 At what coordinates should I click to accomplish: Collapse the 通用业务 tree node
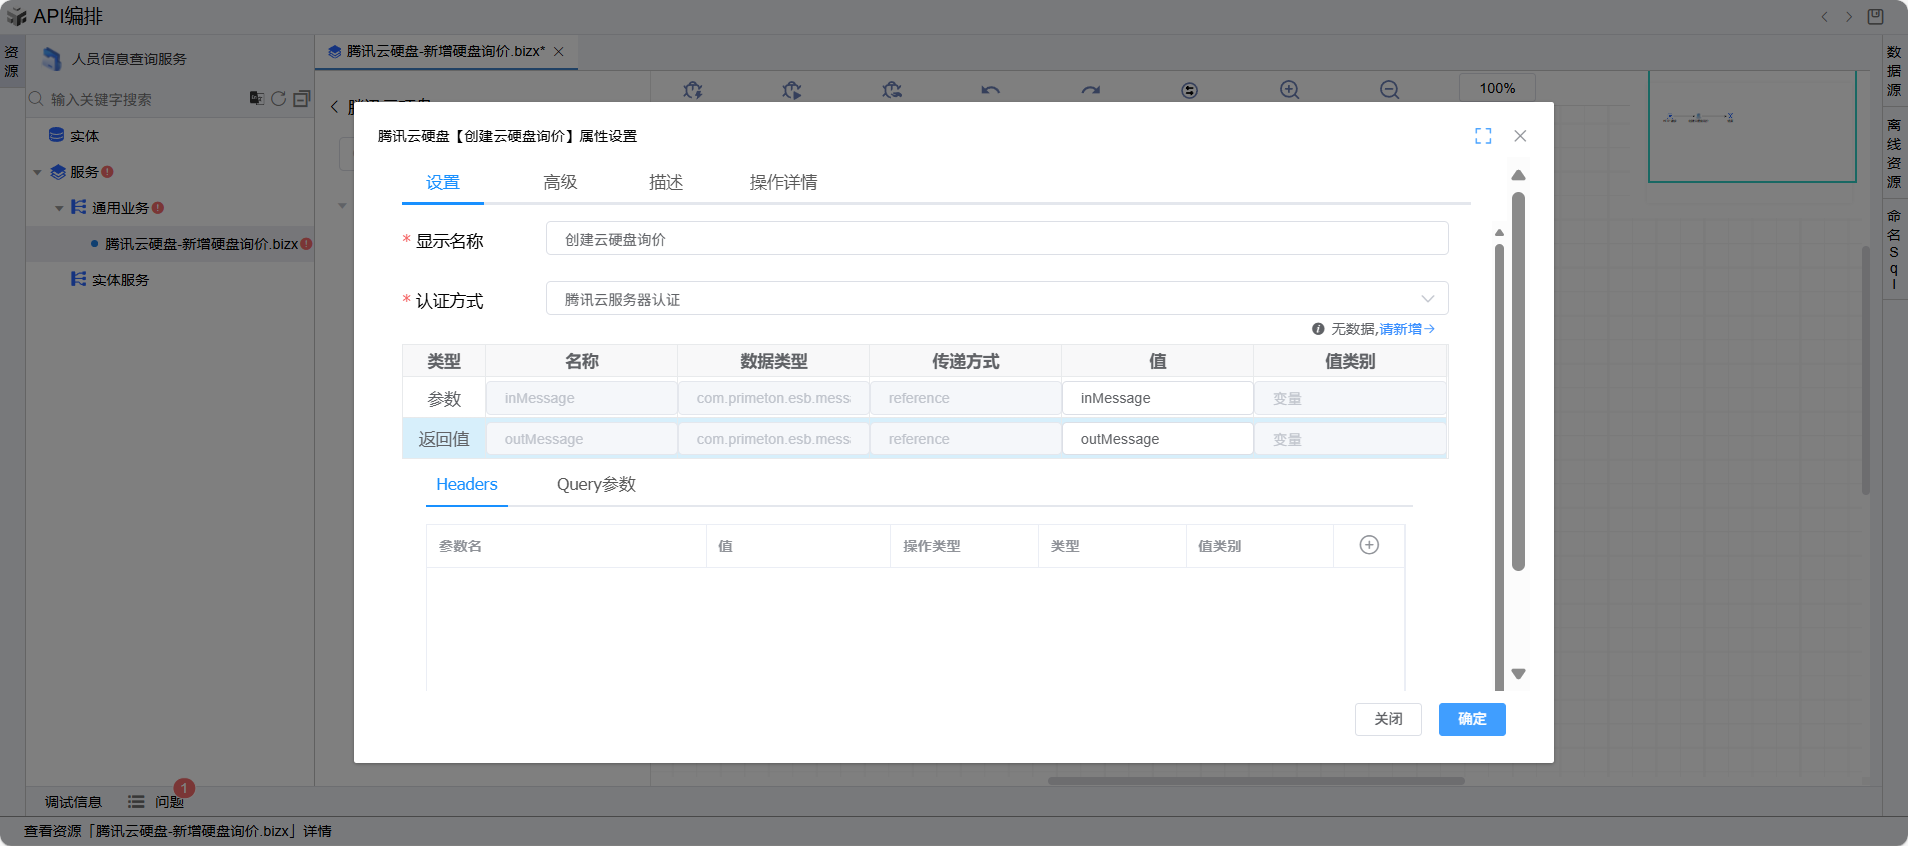coord(59,208)
